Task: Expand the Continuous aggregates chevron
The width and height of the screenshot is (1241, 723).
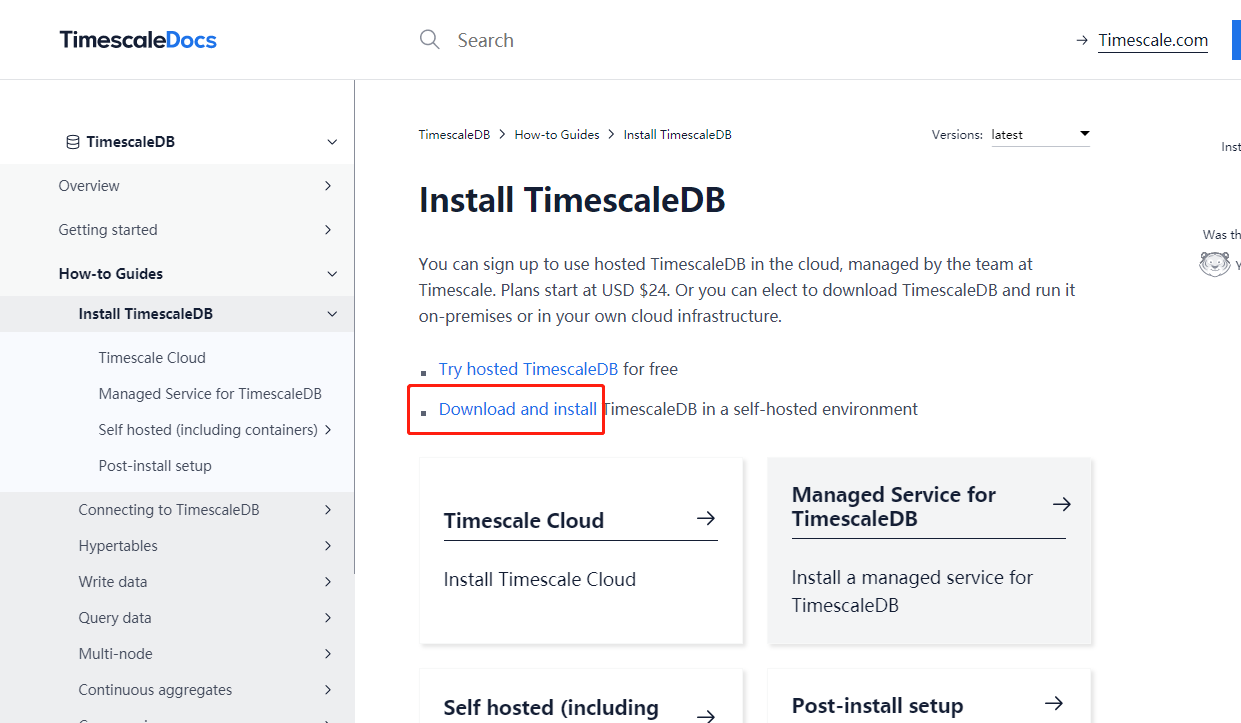Action: click(x=328, y=690)
